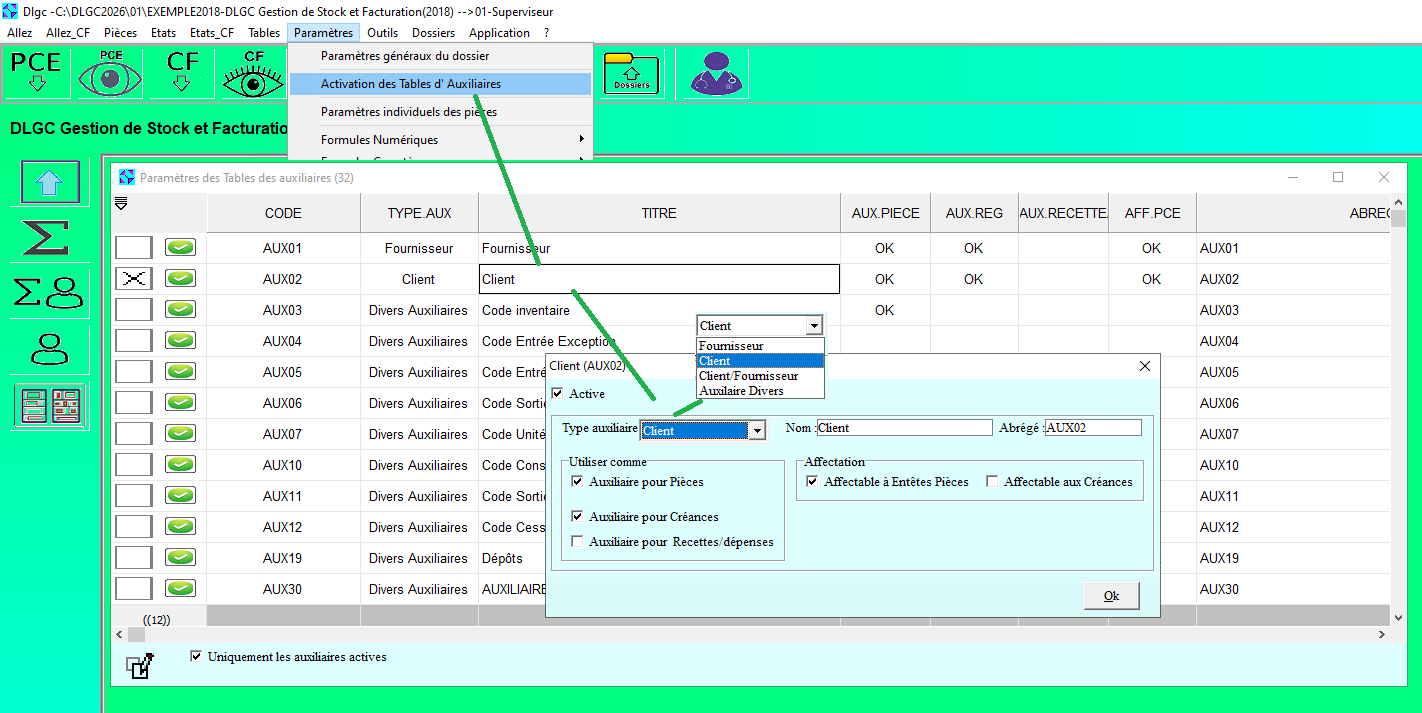Viewport: 1422px width, 713px height.
Task: Open the Dossiers folder icon
Action: [x=632, y=73]
